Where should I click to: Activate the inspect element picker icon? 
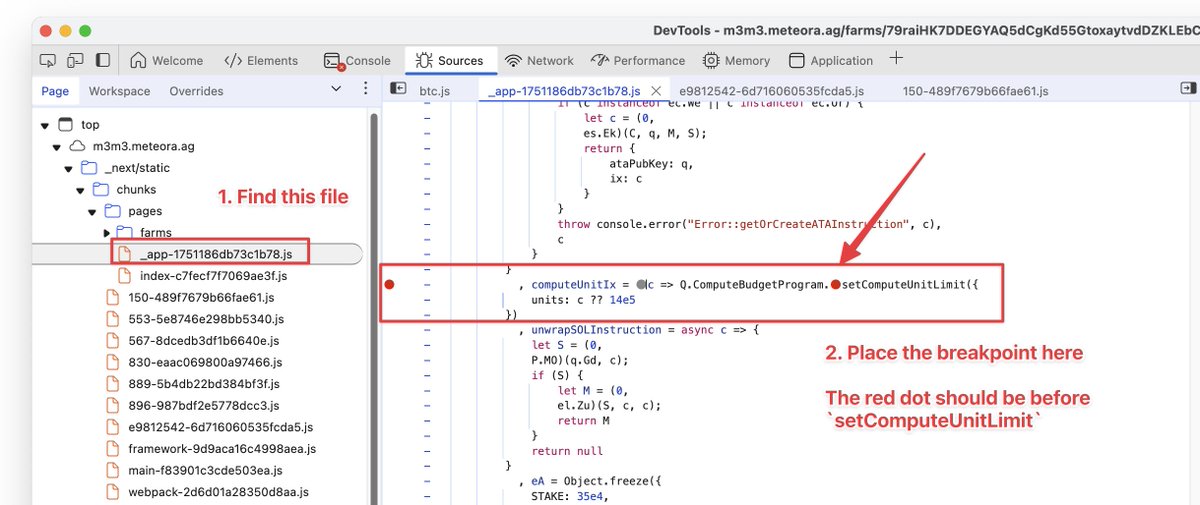click(x=48, y=60)
